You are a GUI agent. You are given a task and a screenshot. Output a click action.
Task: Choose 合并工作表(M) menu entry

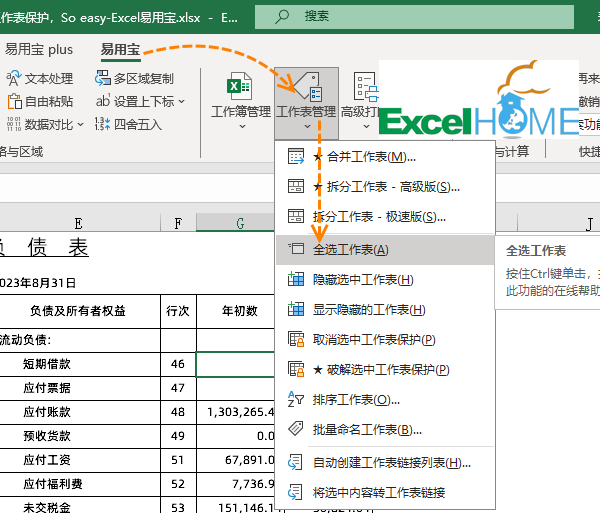tap(385, 156)
